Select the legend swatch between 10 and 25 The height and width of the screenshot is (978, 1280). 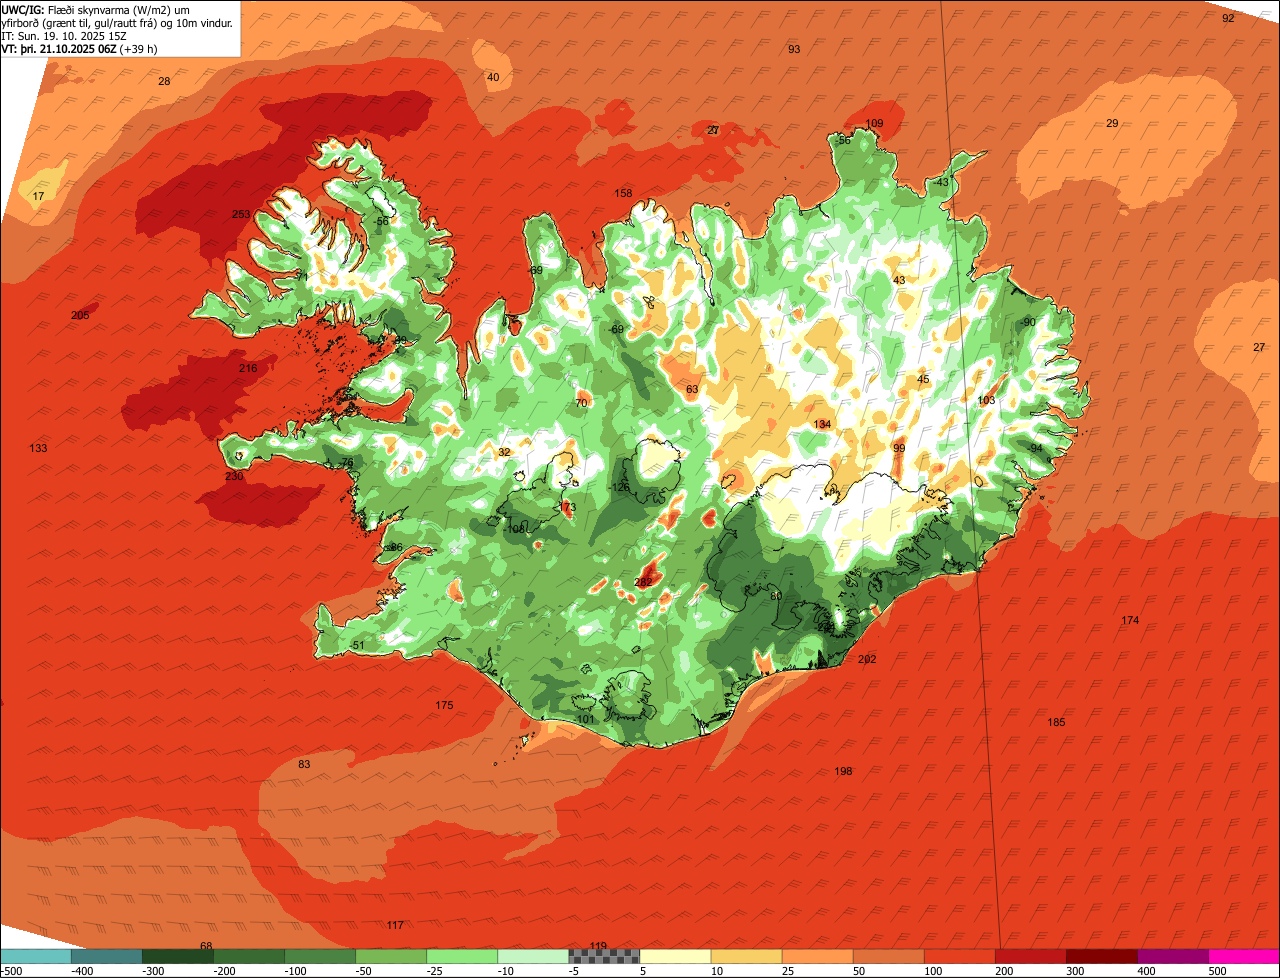(x=746, y=956)
